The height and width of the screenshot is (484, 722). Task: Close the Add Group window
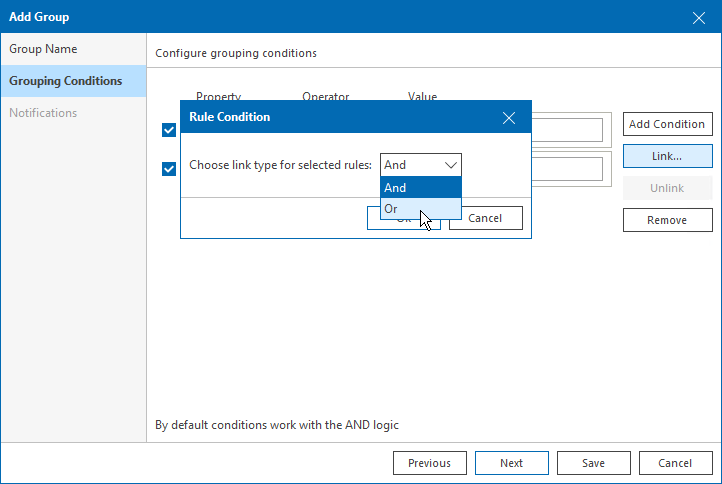coord(699,17)
